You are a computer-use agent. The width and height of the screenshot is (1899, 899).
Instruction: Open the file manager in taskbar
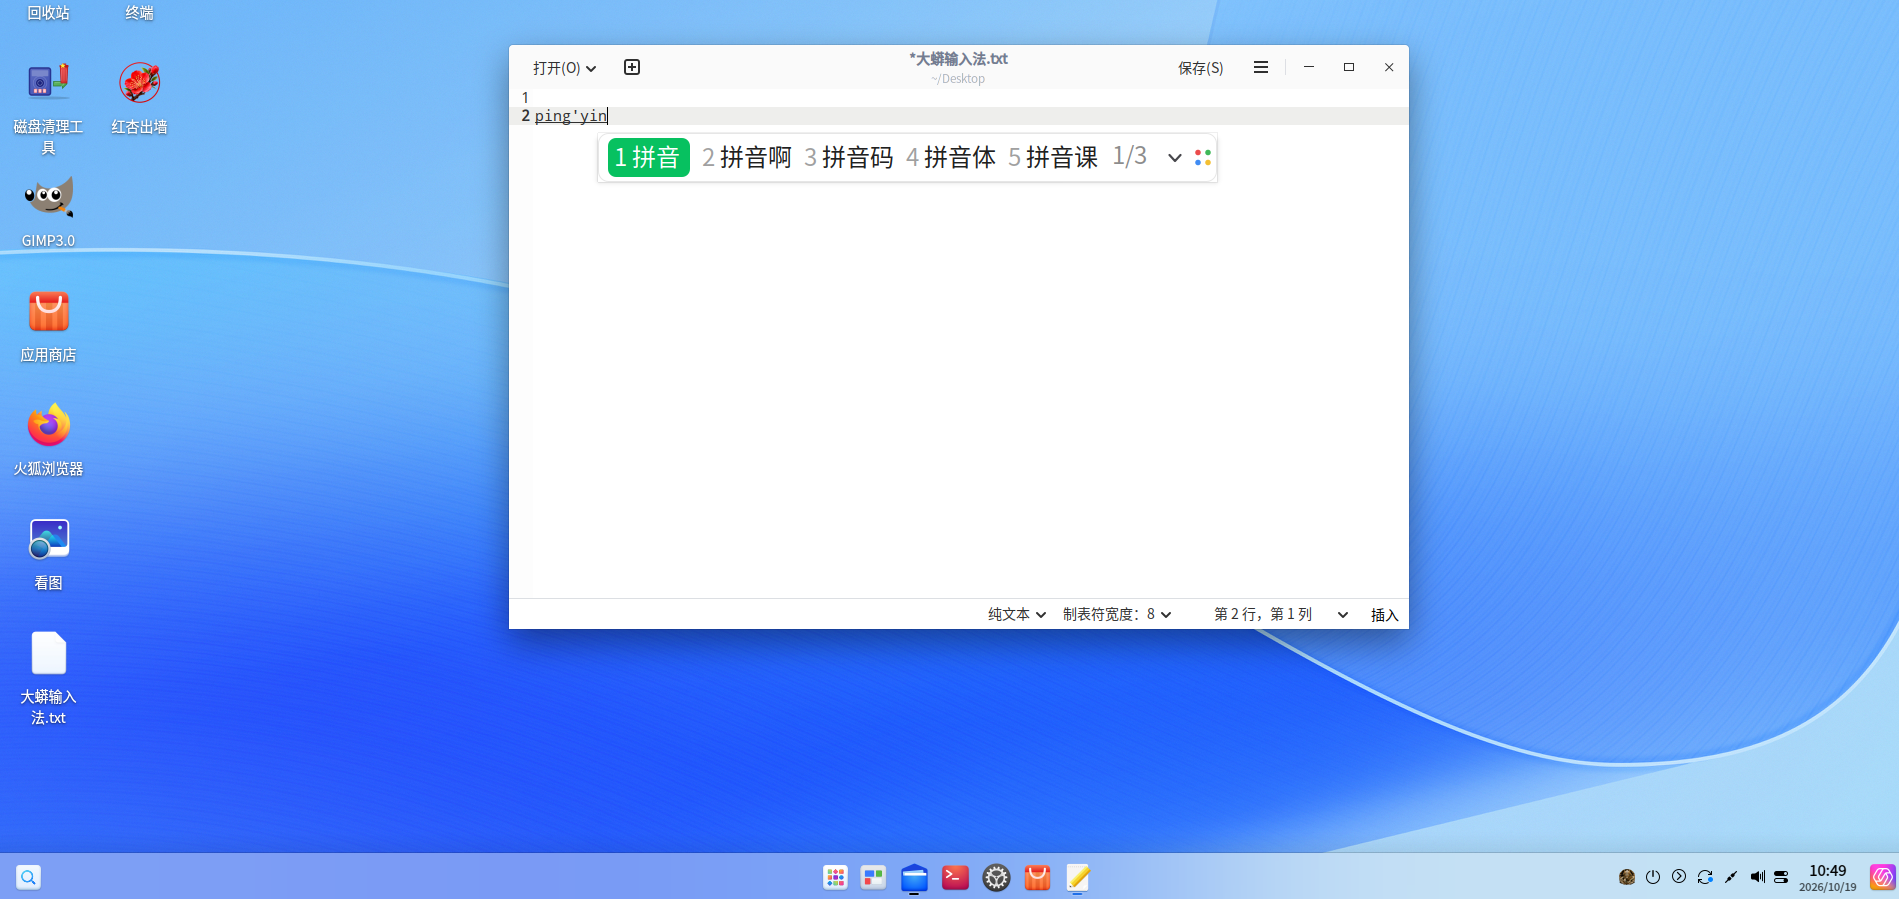(x=914, y=877)
